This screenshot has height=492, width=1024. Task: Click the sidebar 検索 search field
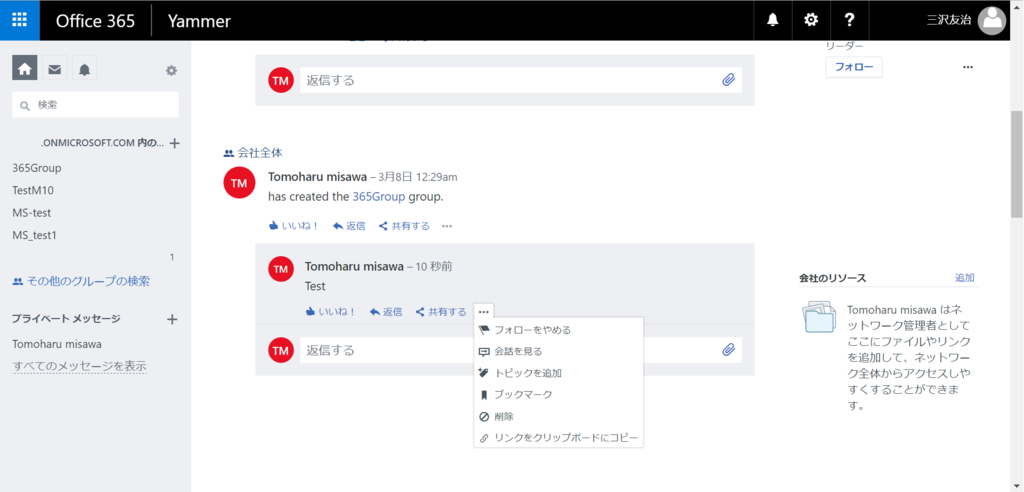[95, 105]
